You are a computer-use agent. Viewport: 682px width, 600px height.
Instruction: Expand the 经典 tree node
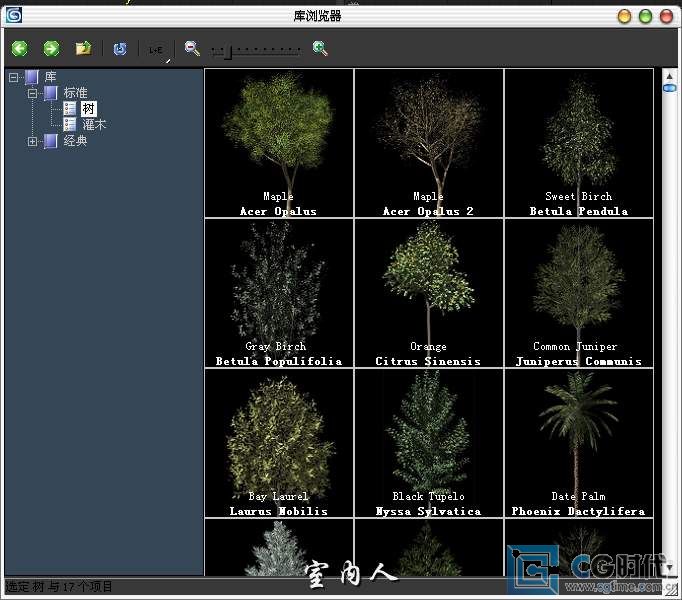pyautogui.click(x=32, y=141)
